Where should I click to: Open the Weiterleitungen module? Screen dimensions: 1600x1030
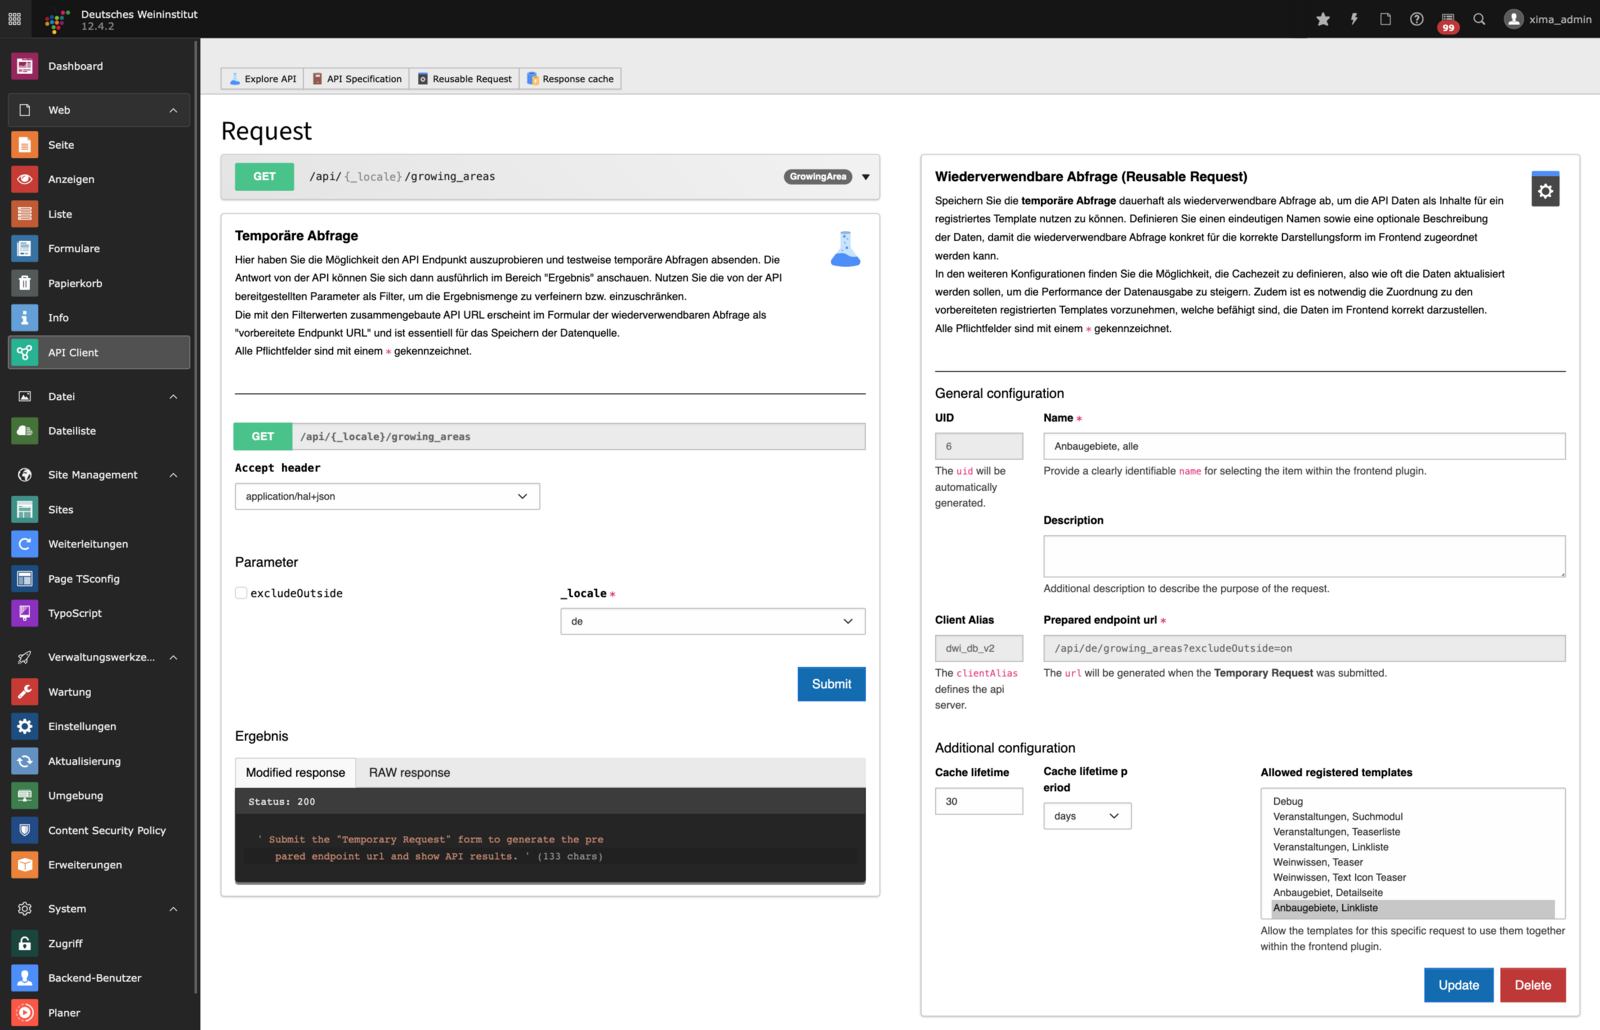tap(88, 544)
